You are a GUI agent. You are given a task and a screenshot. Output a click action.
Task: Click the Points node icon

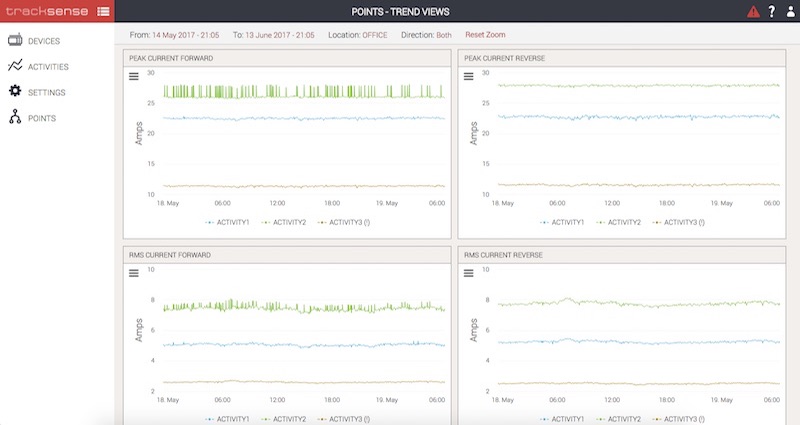point(15,118)
